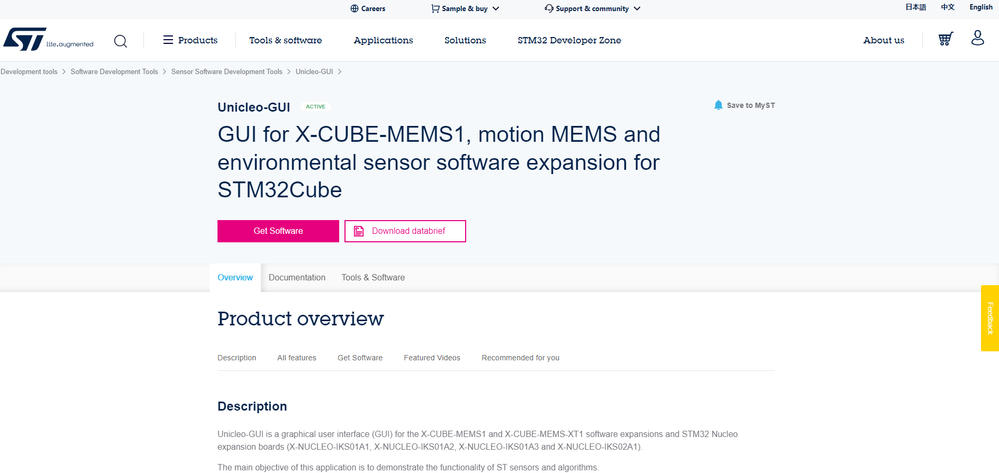The image size is (999, 473).
Task: Jump to the All features section
Action: (296, 358)
